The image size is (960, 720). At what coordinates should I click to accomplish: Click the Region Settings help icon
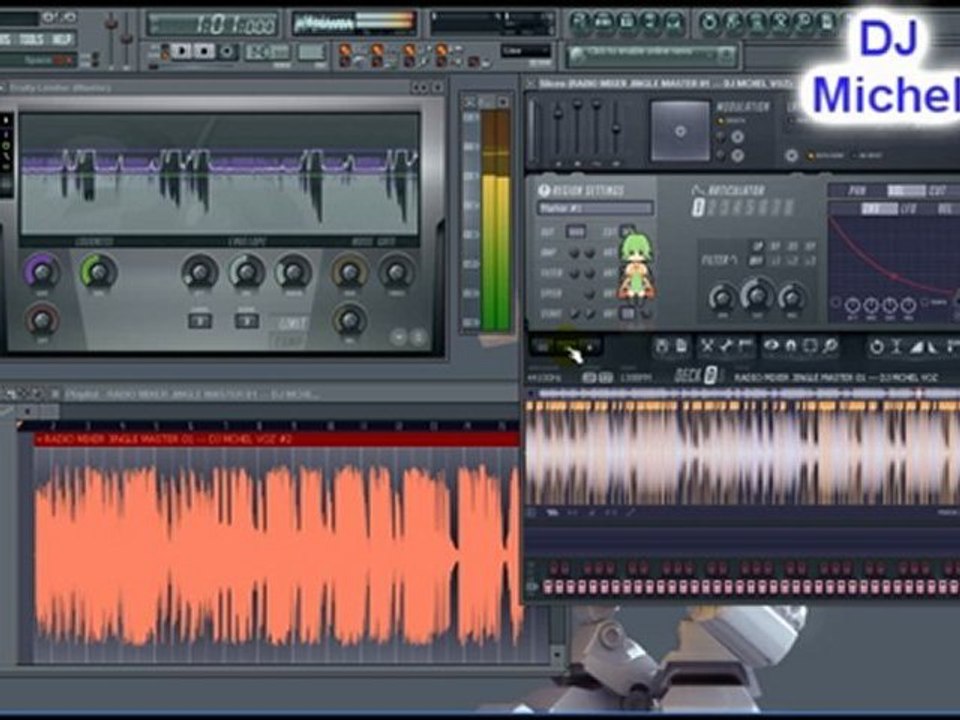click(544, 190)
